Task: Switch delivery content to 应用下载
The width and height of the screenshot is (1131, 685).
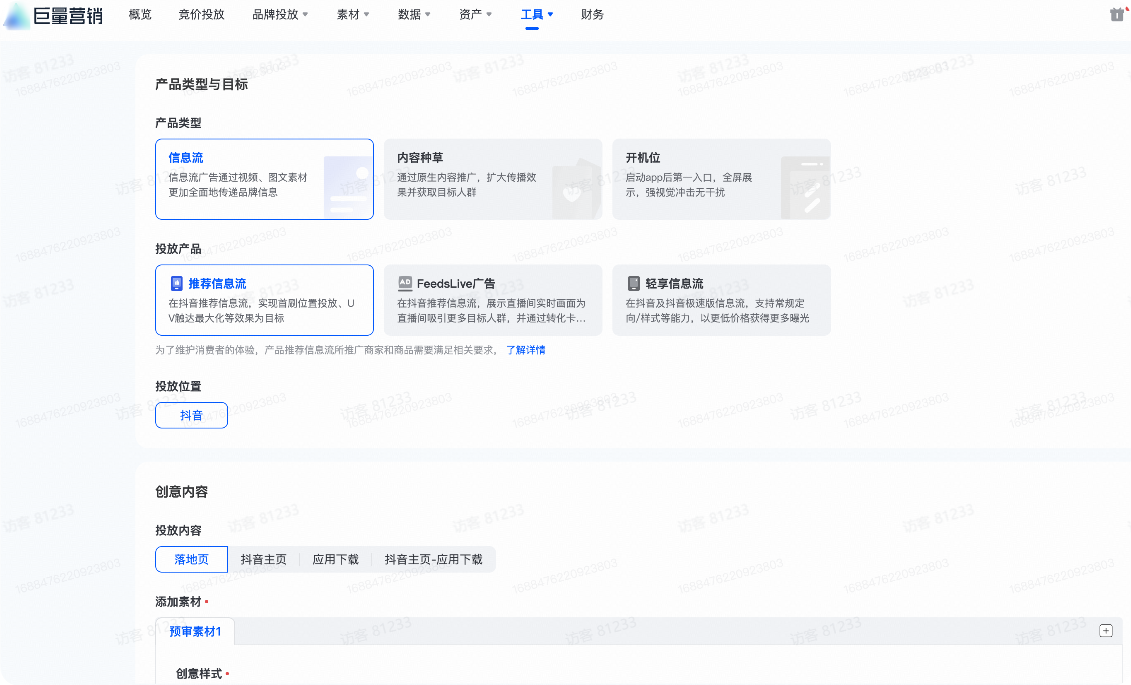Action: coord(335,560)
